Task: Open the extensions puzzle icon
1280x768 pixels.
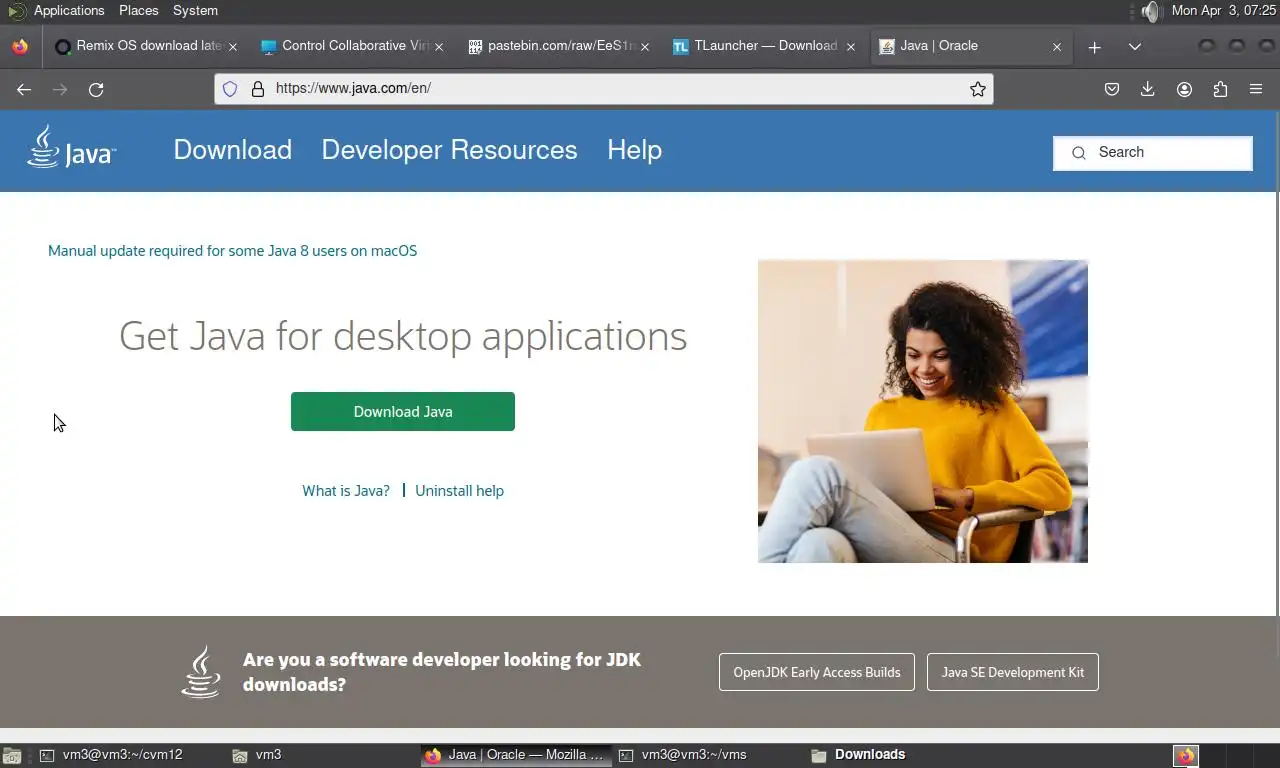Action: point(1220,89)
